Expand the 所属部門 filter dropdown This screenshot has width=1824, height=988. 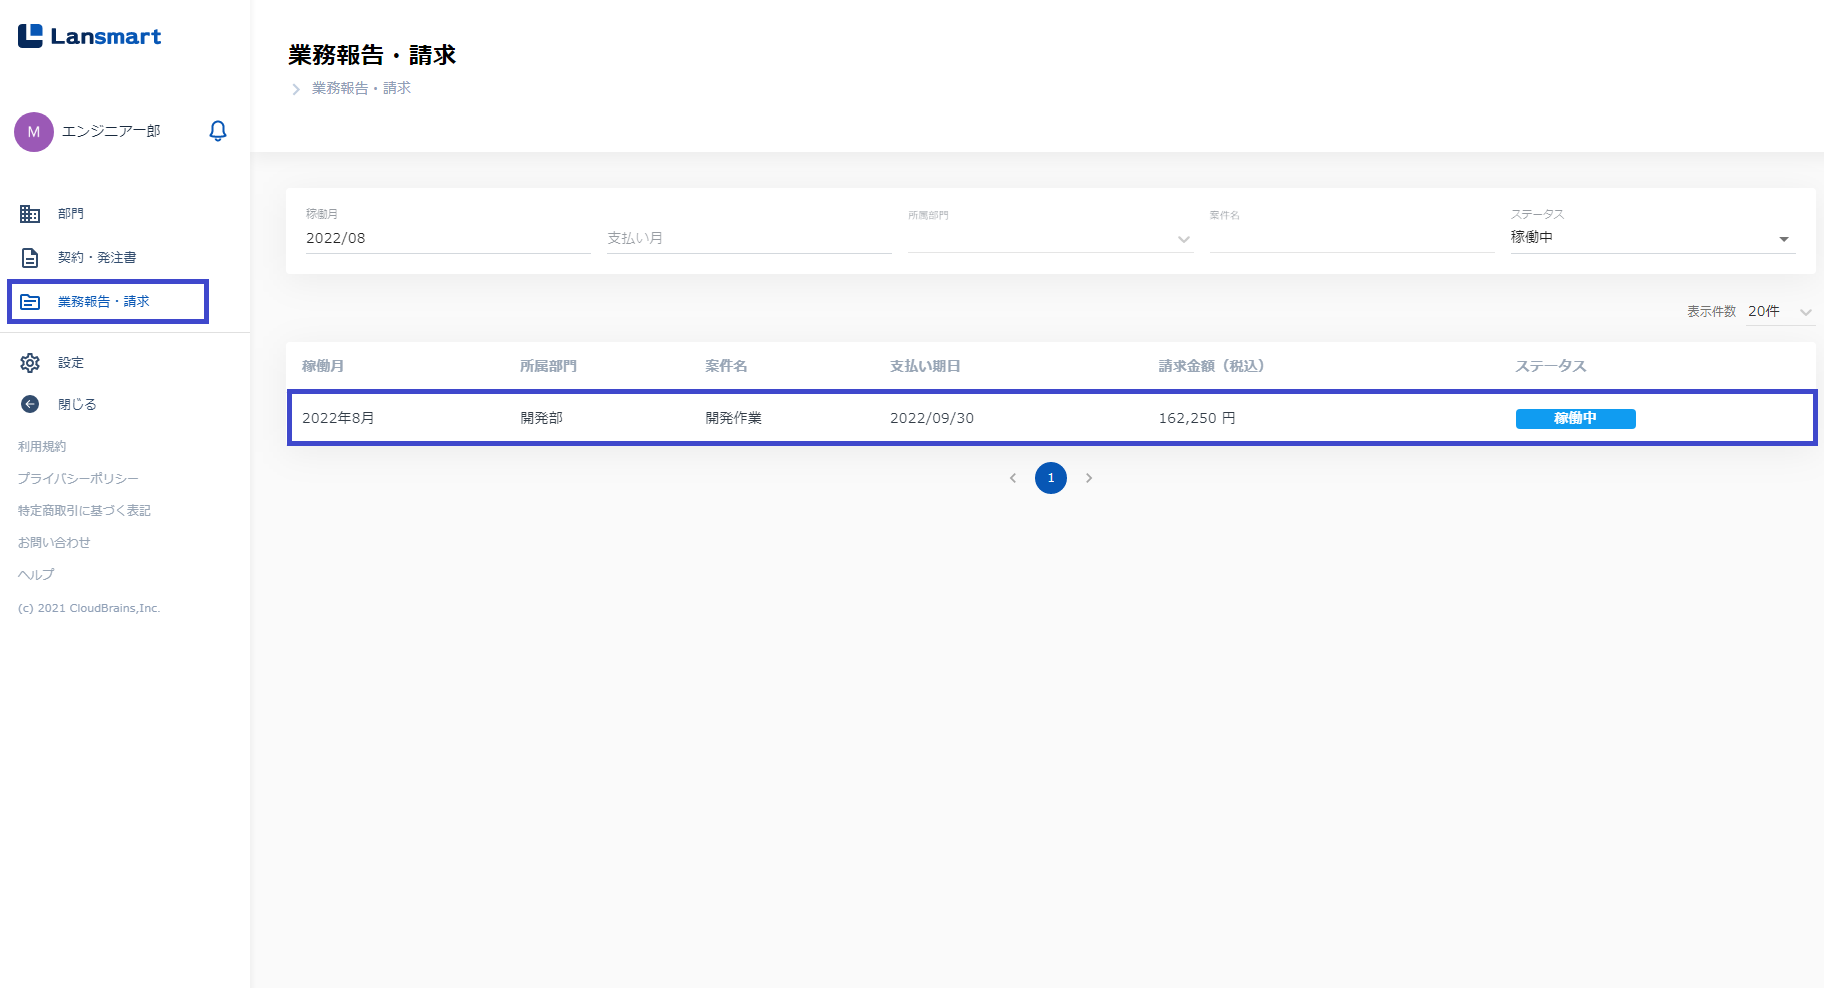click(x=1051, y=238)
